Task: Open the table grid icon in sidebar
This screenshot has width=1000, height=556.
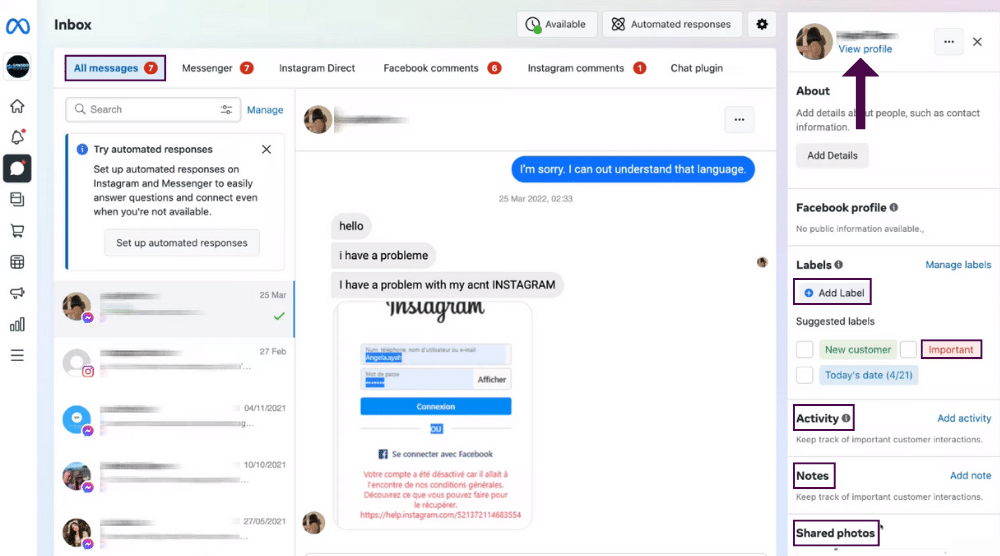Action: point(17,261)
